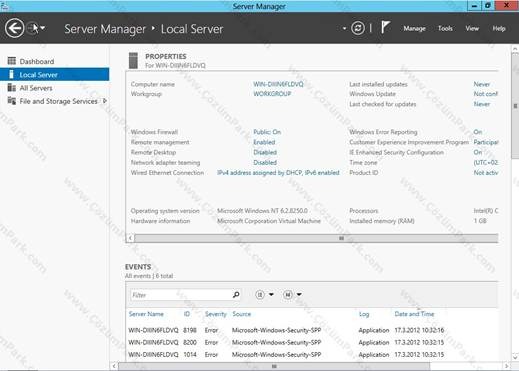Viewport: 519px width, 371px height.
Task: Click Remote Desktop Disabled link
Action: pos(265,152)
